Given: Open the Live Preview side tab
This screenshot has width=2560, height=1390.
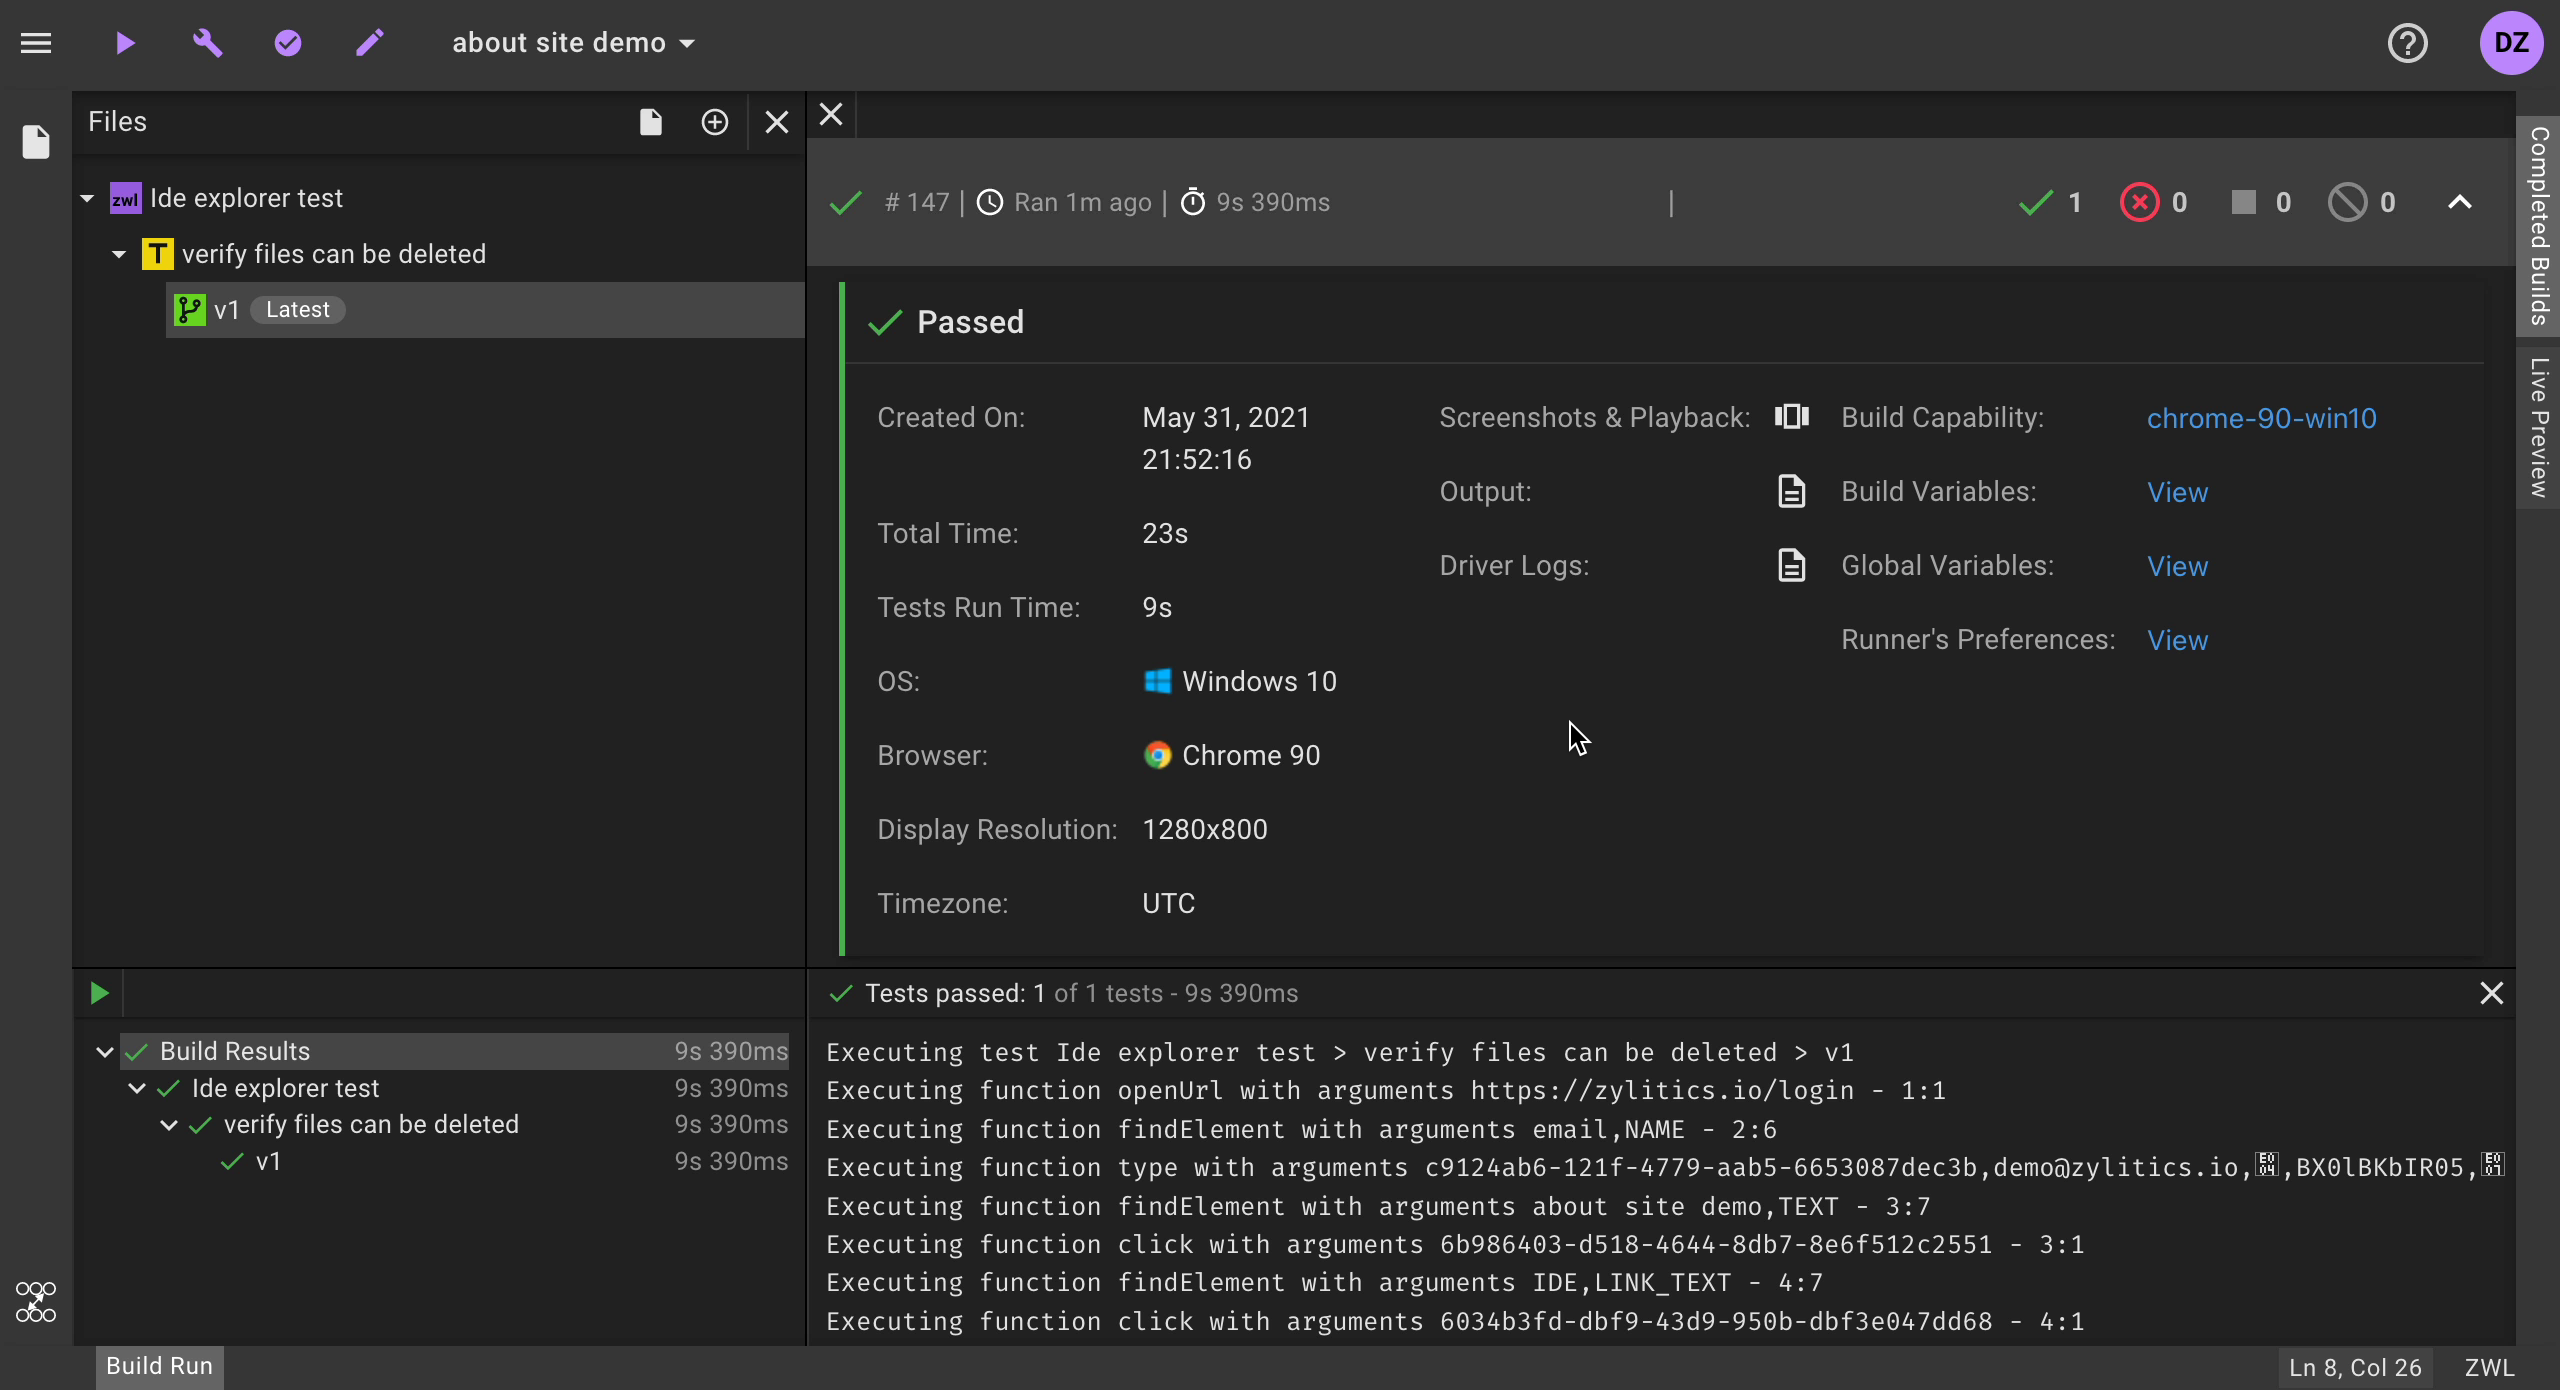Looking at the screenshot, I should click(x=2538, y=427).
